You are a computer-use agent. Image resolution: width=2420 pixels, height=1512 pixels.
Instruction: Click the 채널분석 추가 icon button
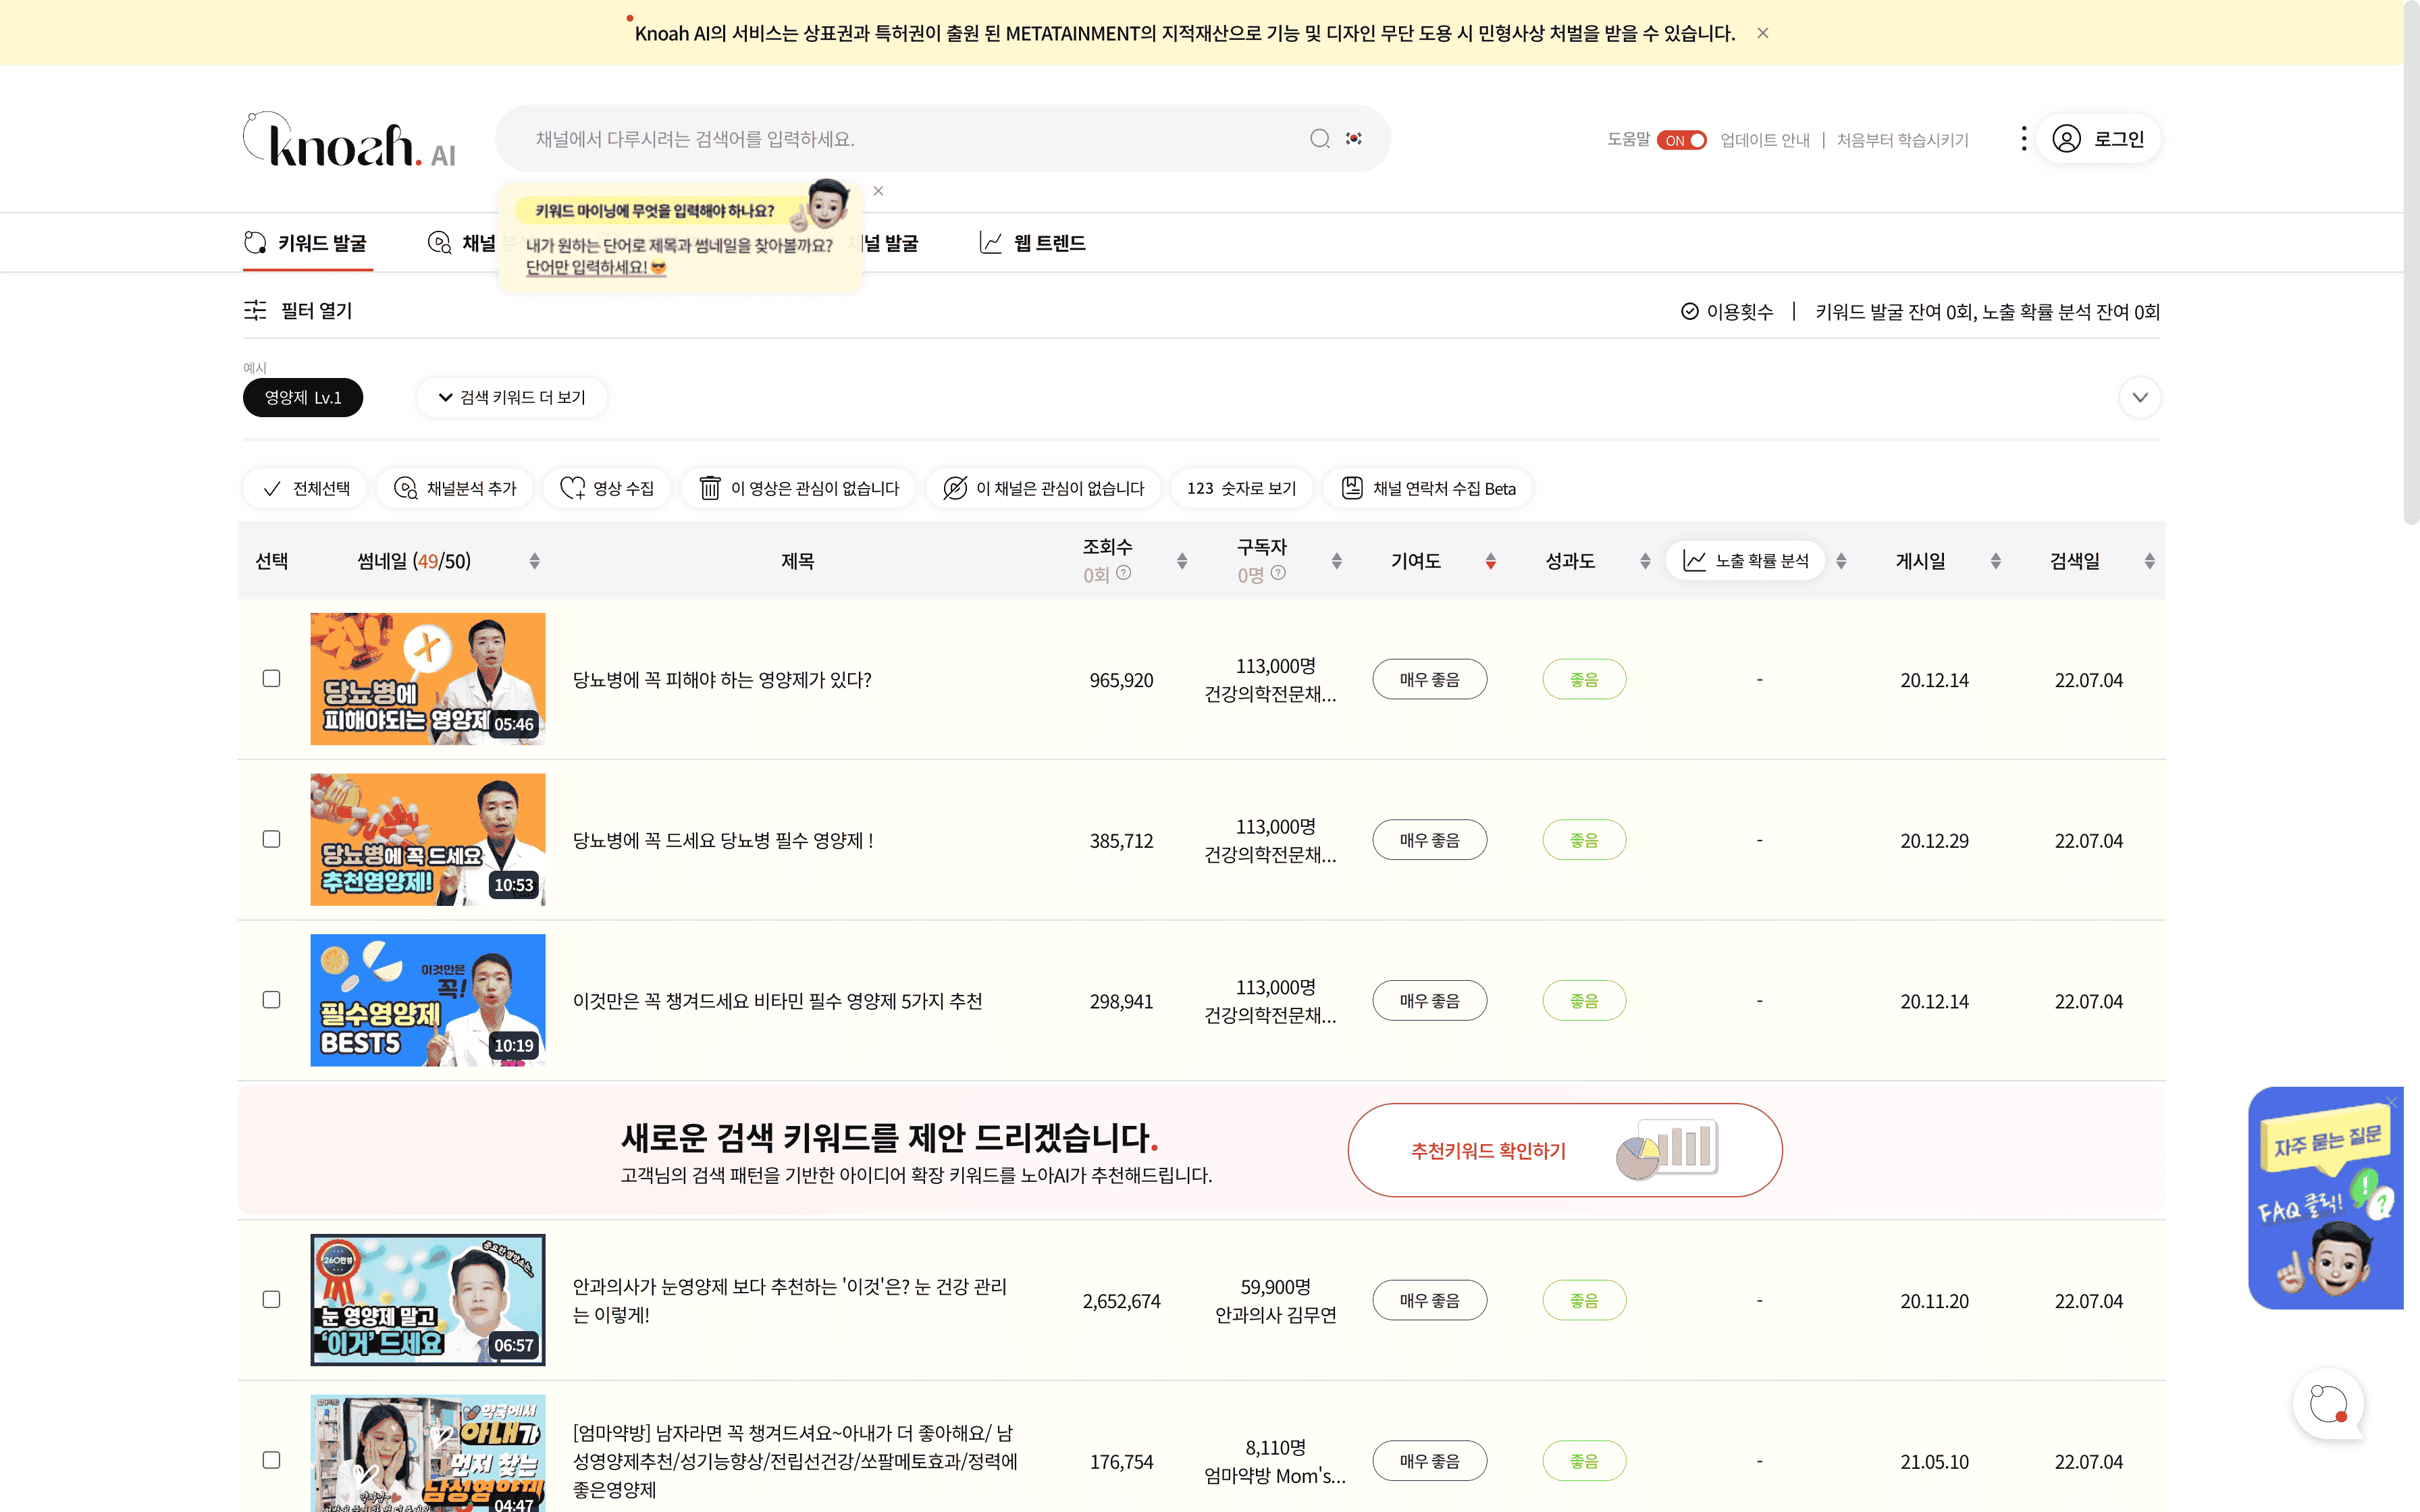point(406,488)
